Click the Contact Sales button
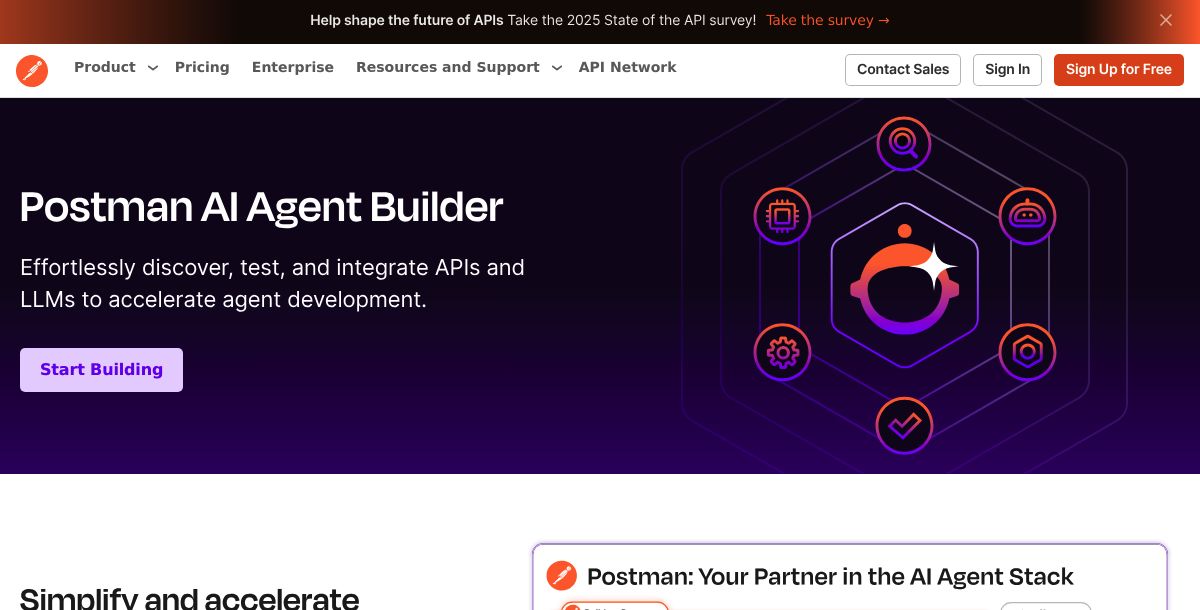Viewport: 1200px width, 610px height. [903, 70]
